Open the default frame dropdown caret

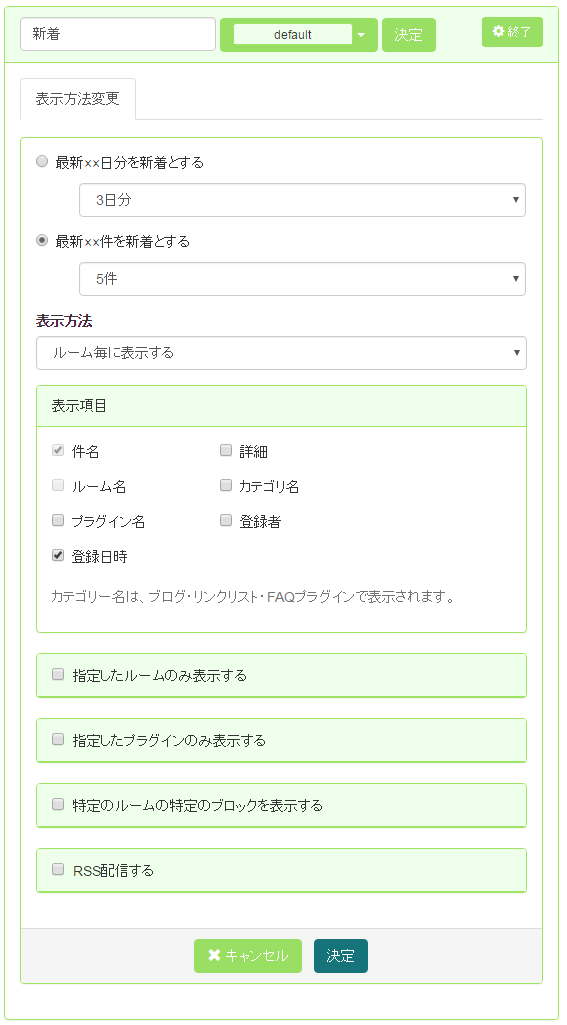(362, 35)
